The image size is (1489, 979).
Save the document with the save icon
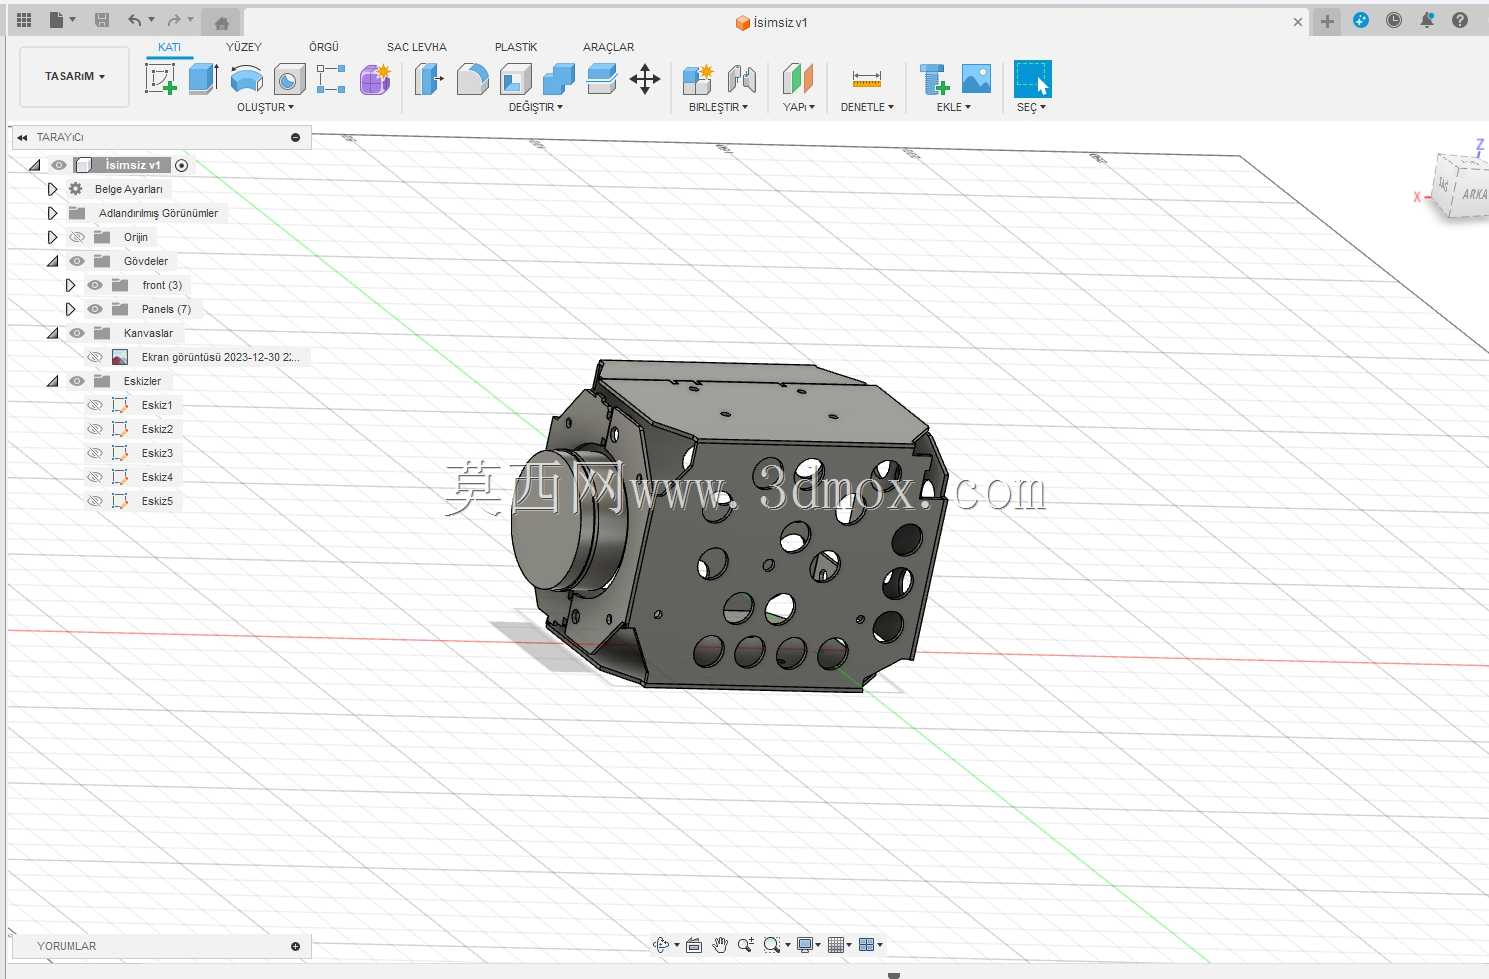[102, 20]
